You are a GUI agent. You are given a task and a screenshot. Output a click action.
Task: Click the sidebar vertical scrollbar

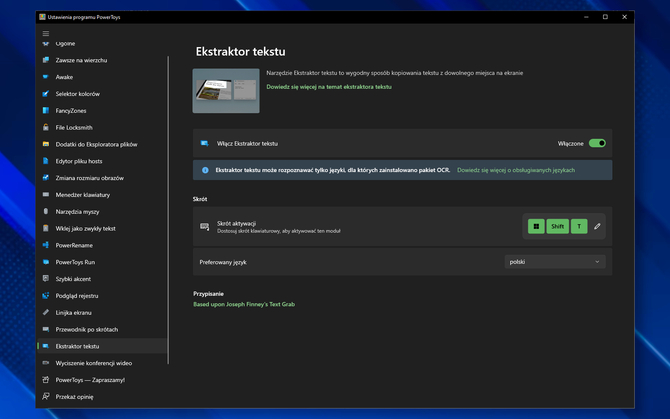(x=168, y=210)
